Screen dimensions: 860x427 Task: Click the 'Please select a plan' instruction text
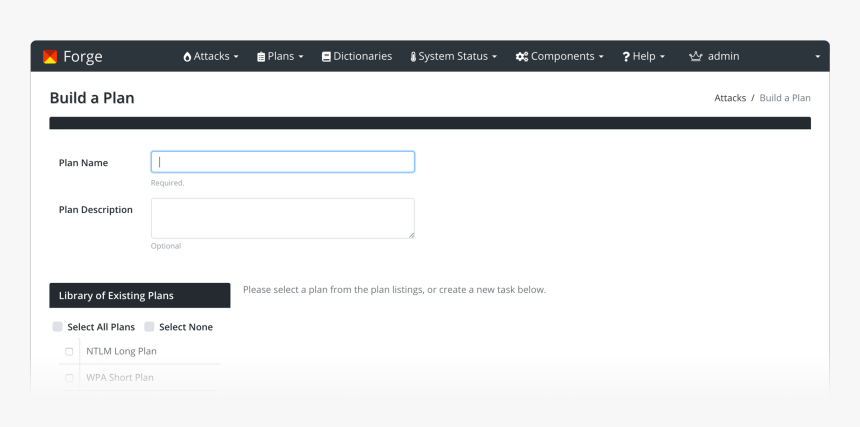point(394,289)
